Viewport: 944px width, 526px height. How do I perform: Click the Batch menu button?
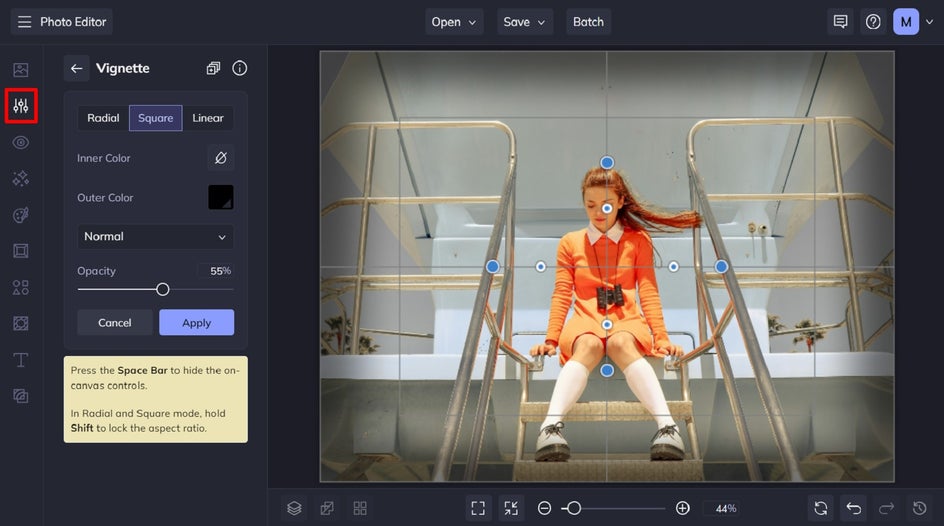(x=588, y=22)
